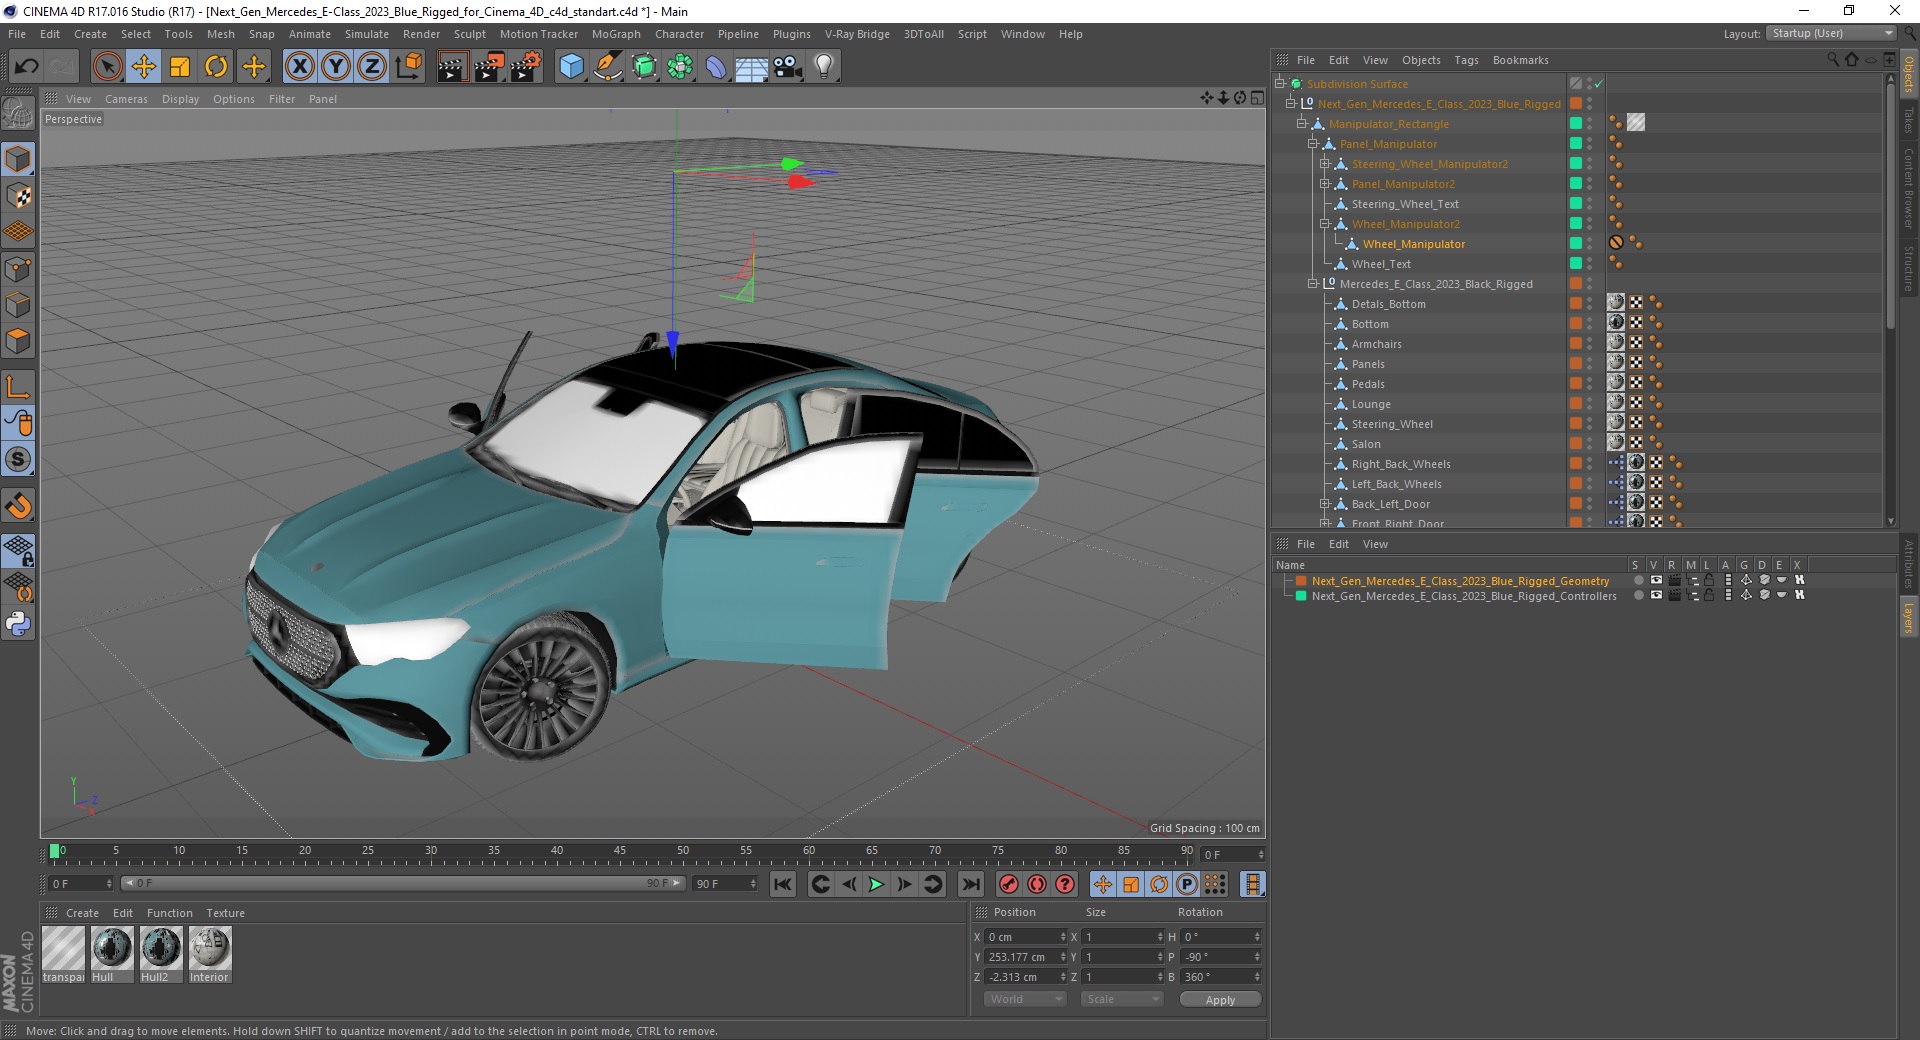Open the Spline pen tool
Image resolution: width=1920 pixels, height=1040 pixels.
[x=607, y=67]
